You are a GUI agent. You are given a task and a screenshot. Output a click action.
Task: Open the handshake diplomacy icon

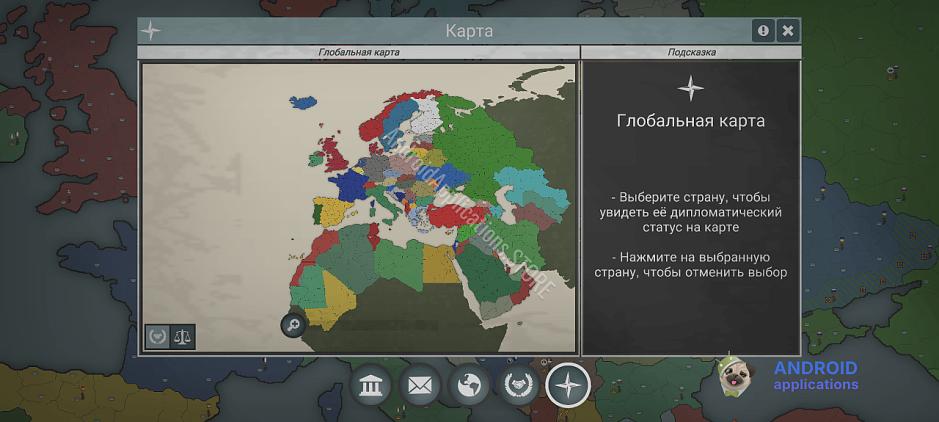pos(518,385)
